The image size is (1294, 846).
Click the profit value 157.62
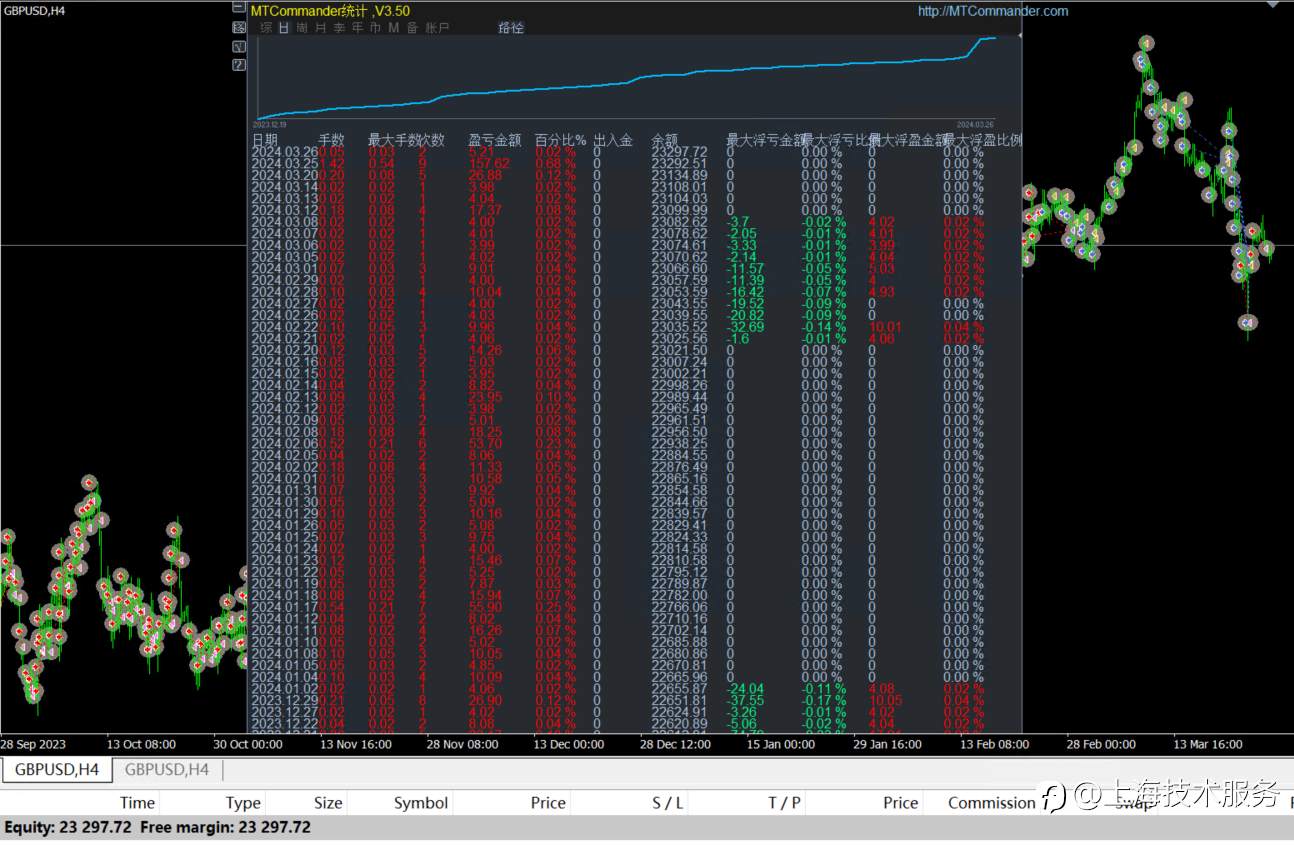tap(489, 164)
